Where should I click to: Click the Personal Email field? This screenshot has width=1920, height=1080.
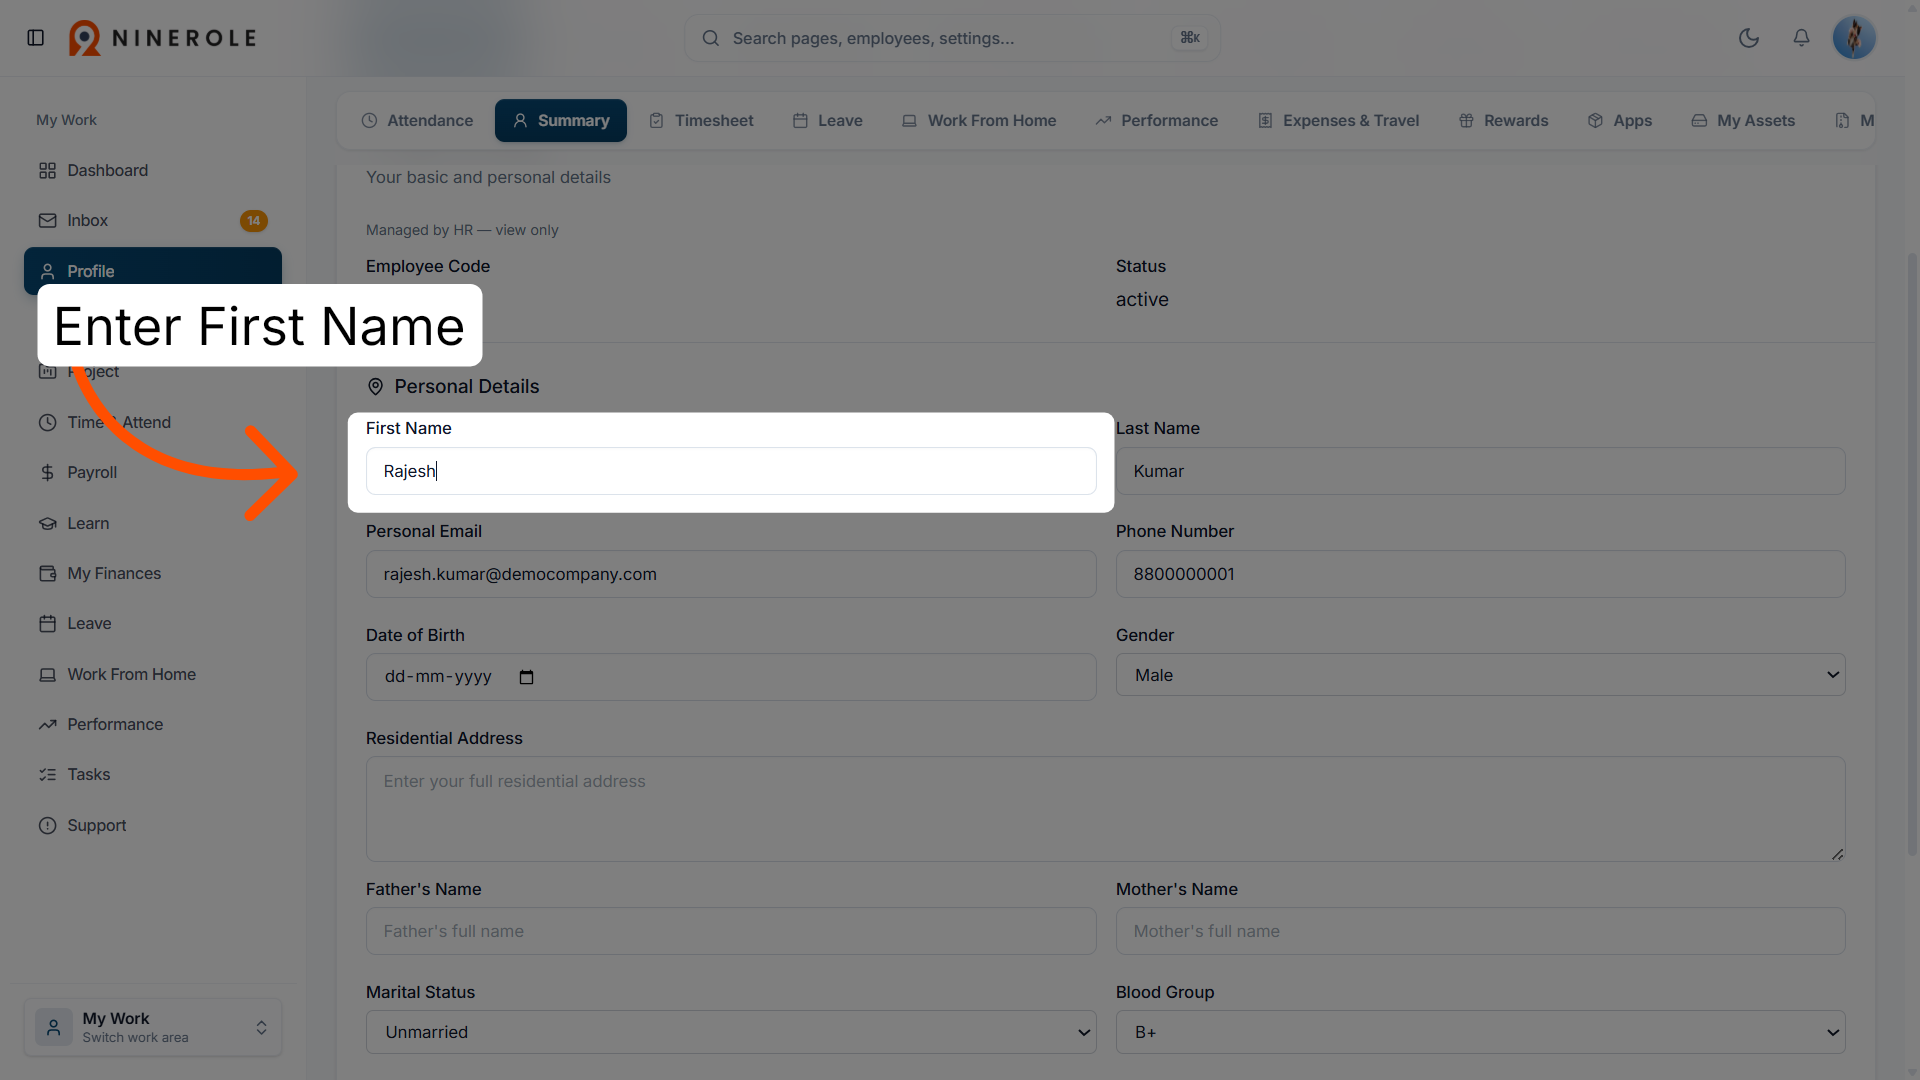(x=731, y=575)
